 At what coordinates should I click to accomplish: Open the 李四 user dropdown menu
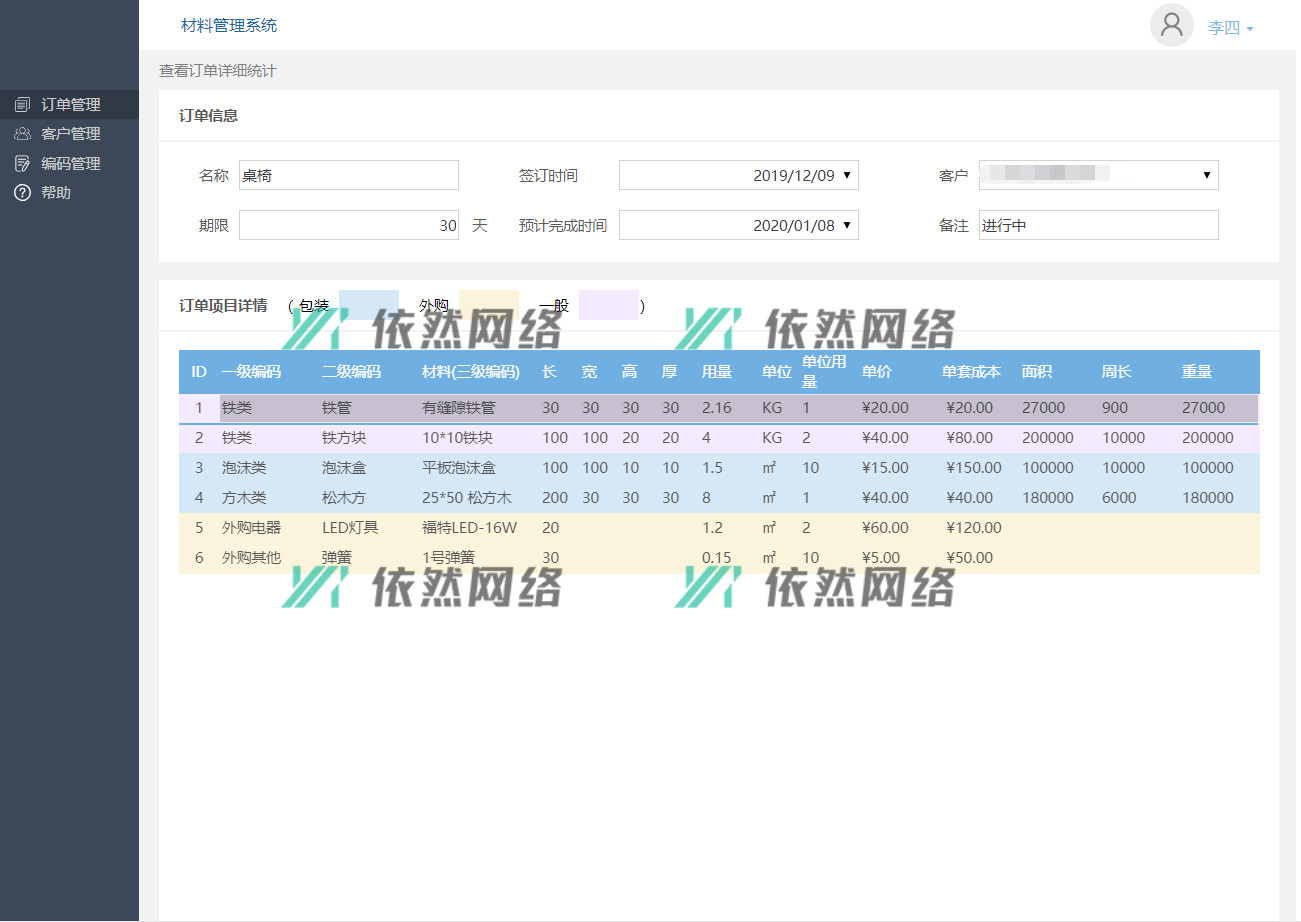[1230, 28]
